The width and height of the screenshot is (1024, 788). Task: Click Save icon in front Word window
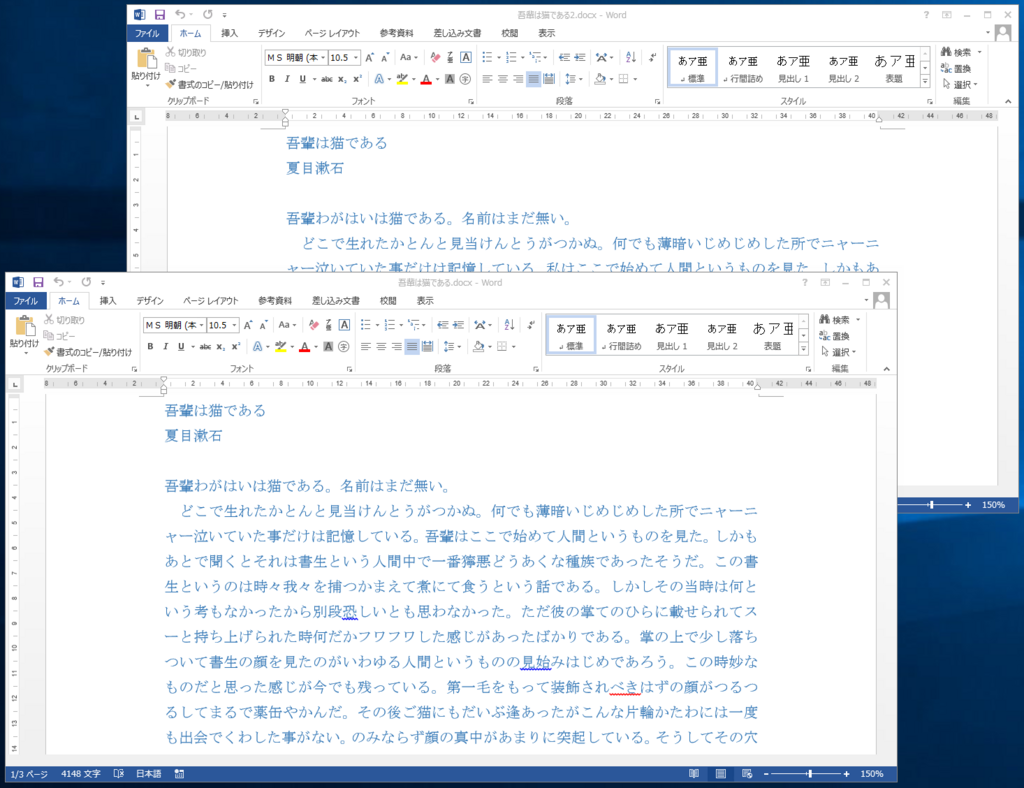point(39,282)
